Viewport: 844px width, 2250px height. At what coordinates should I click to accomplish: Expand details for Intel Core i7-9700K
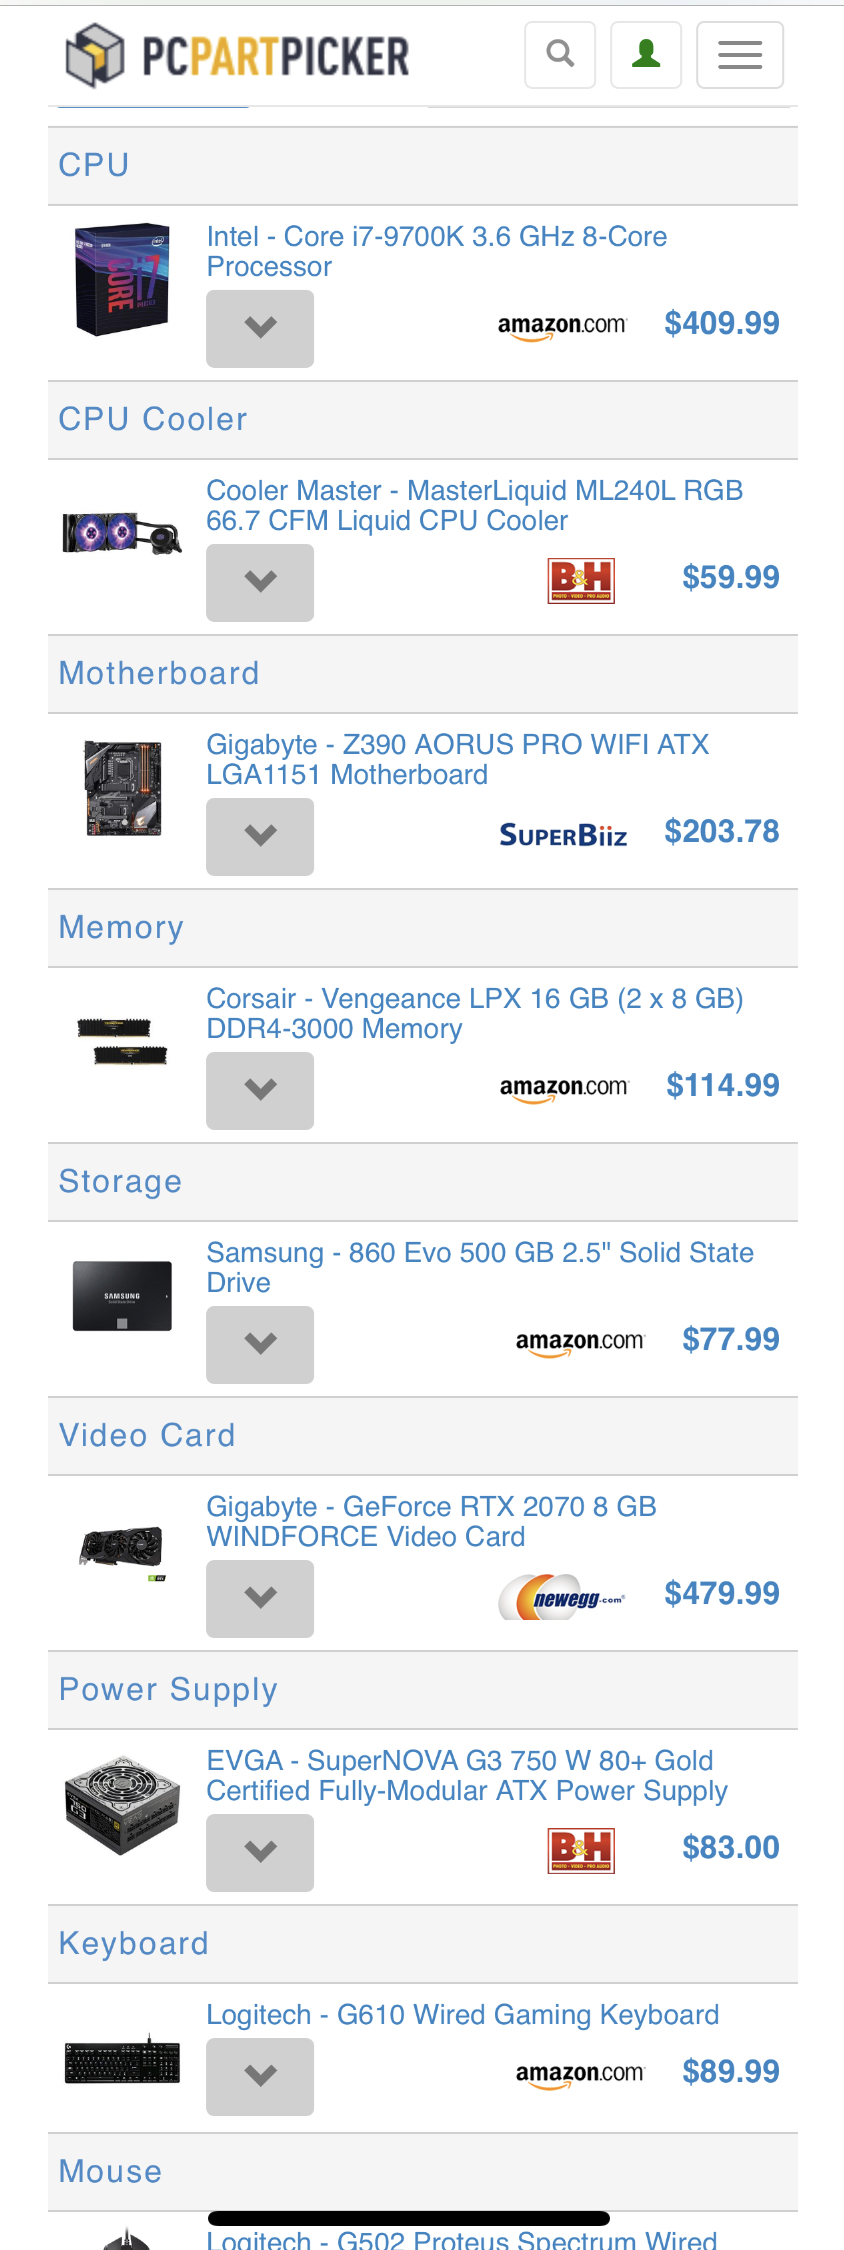coord(260,328)
